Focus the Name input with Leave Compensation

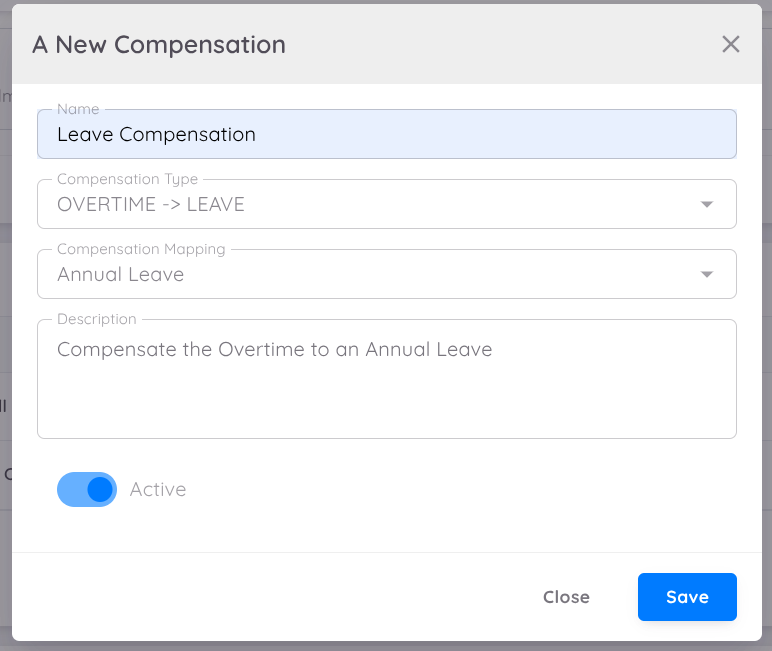(386, 135)
